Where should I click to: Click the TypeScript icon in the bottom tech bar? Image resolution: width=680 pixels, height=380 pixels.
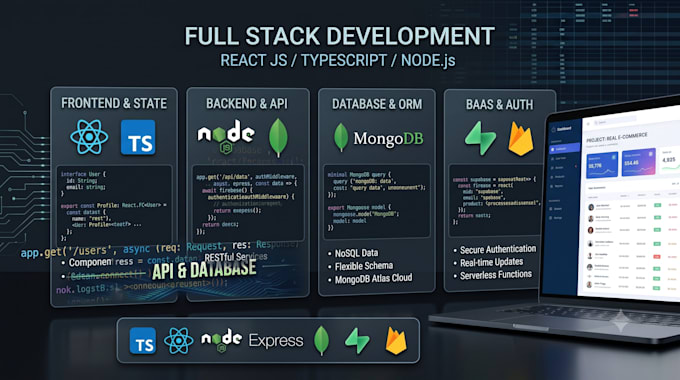(x=143, y=341)
